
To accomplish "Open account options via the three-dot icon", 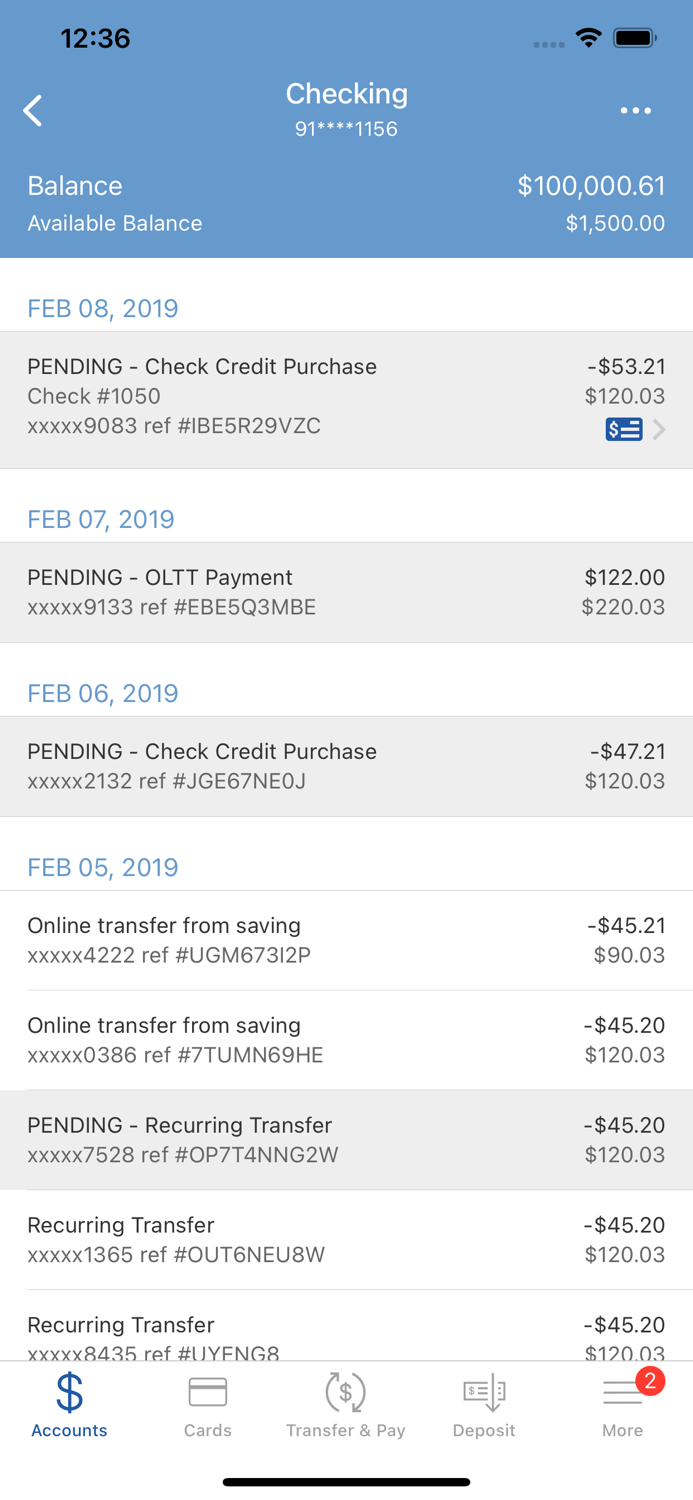I will [636, 110].
